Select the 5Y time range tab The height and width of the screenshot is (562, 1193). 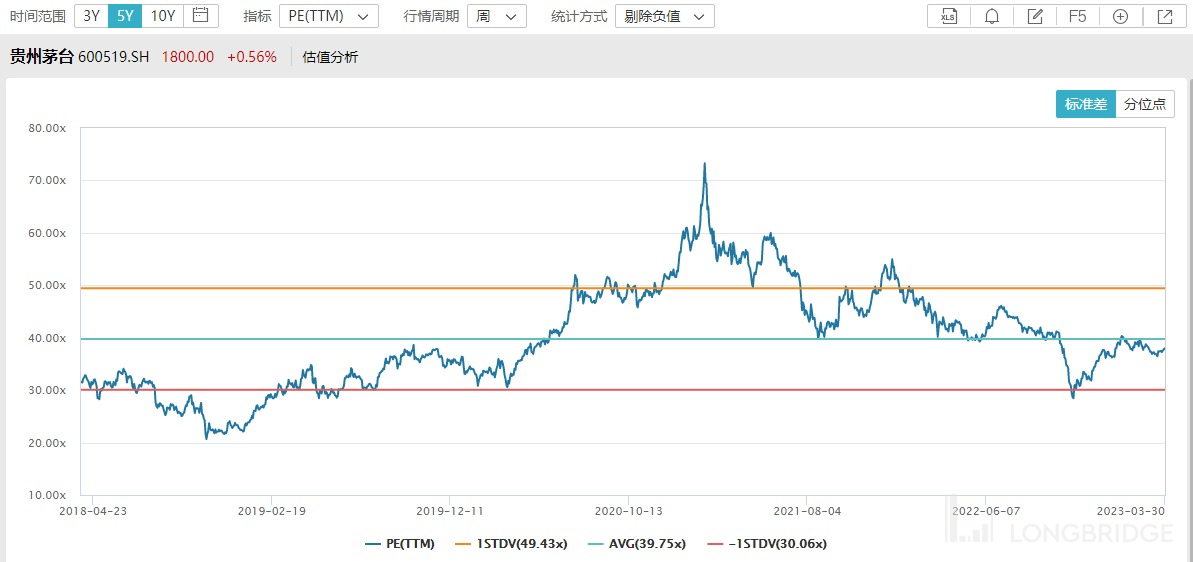(x=125, y=15)
